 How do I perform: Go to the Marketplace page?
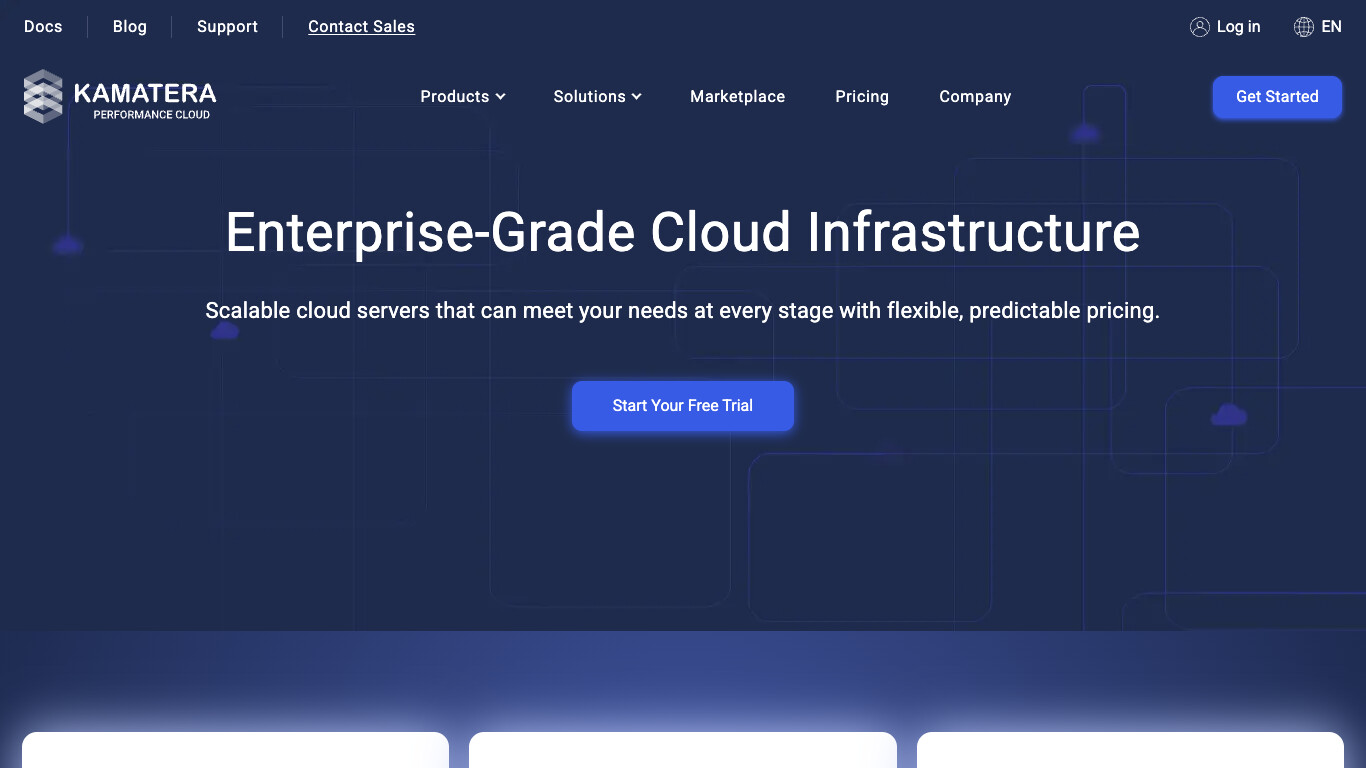point(737,97)
